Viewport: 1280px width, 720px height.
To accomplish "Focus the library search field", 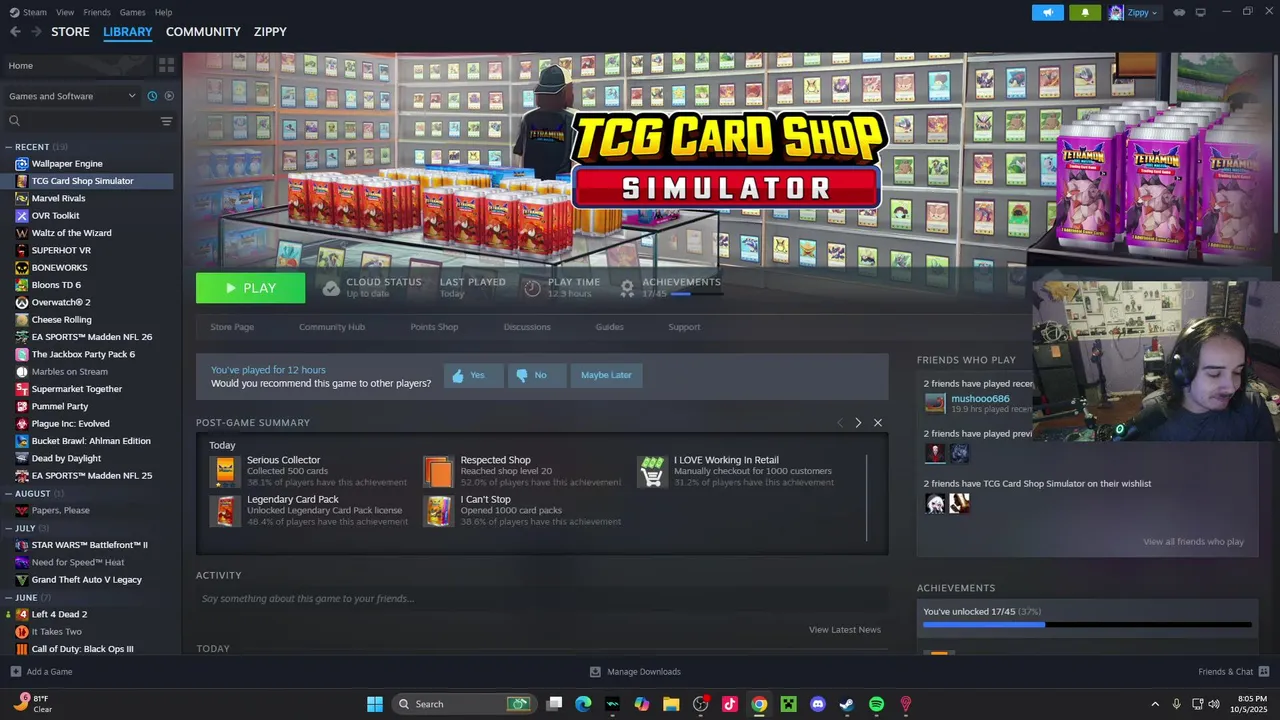I will (80, 121).
